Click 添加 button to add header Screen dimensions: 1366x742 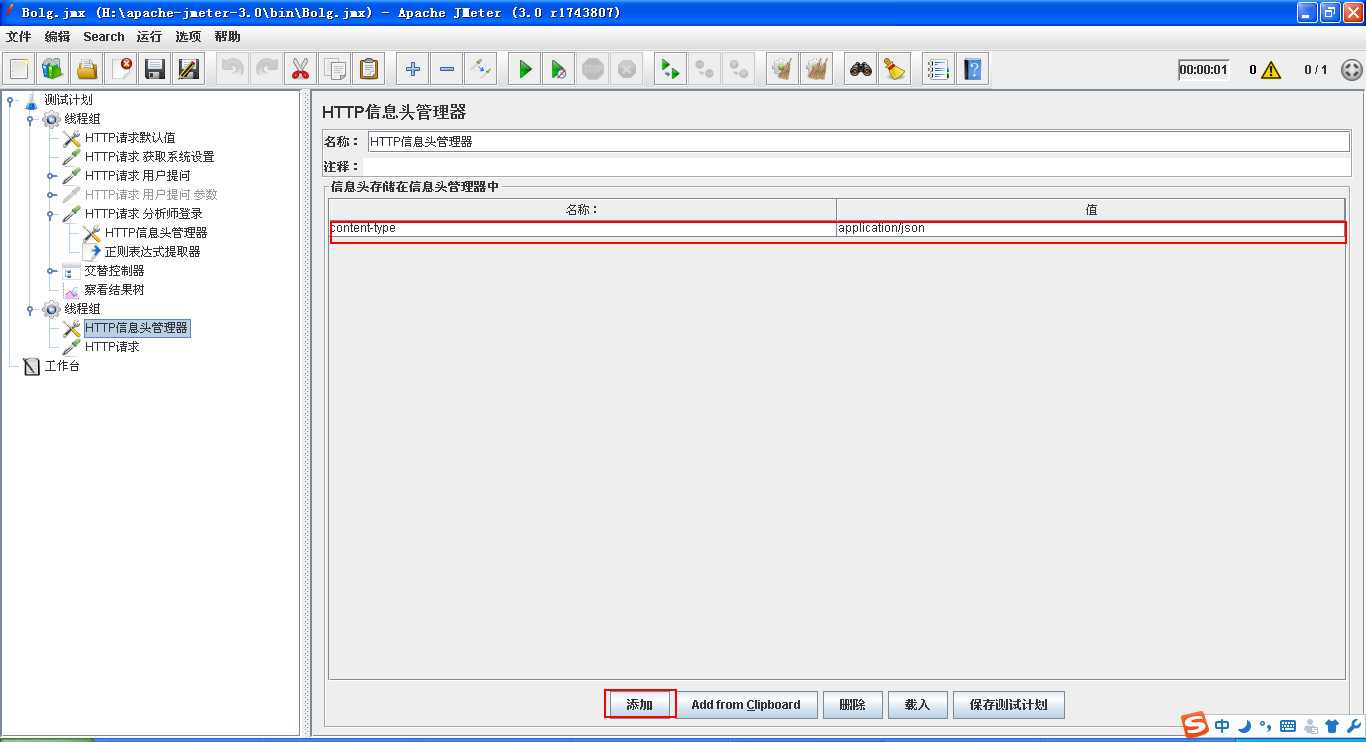click(640, 704)
